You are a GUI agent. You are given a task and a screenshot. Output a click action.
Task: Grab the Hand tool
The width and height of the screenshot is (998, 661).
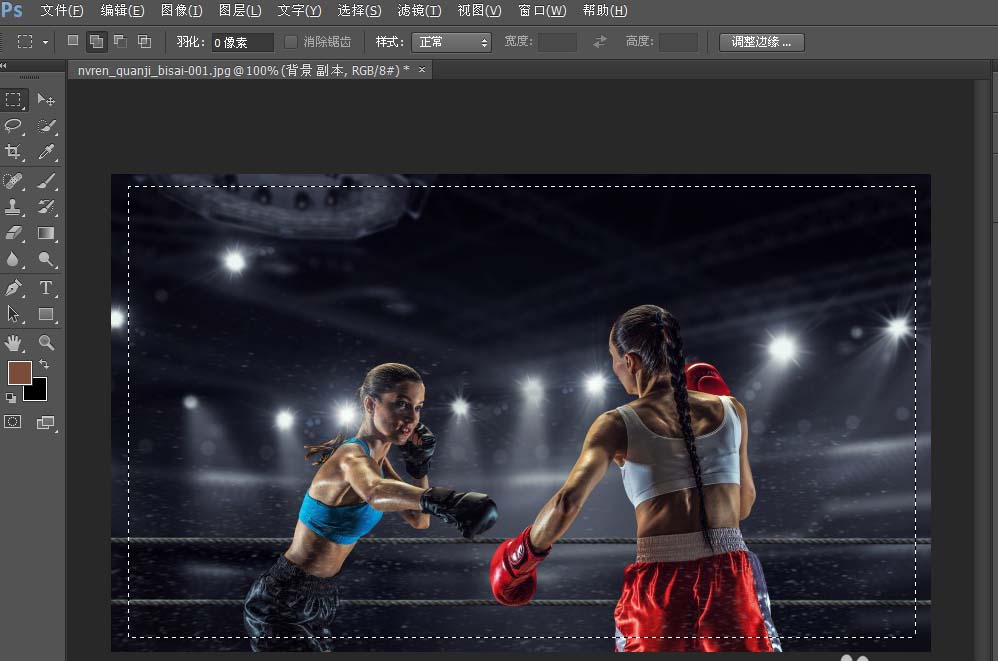(x=14, y=343)
